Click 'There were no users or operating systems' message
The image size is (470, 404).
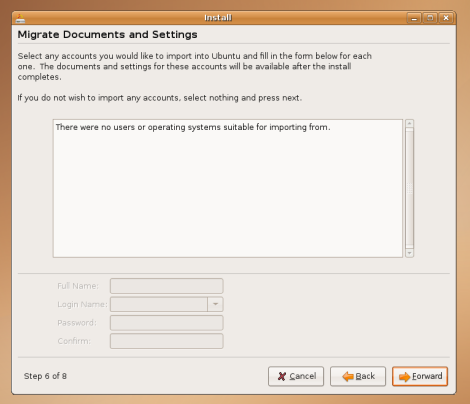193,127
